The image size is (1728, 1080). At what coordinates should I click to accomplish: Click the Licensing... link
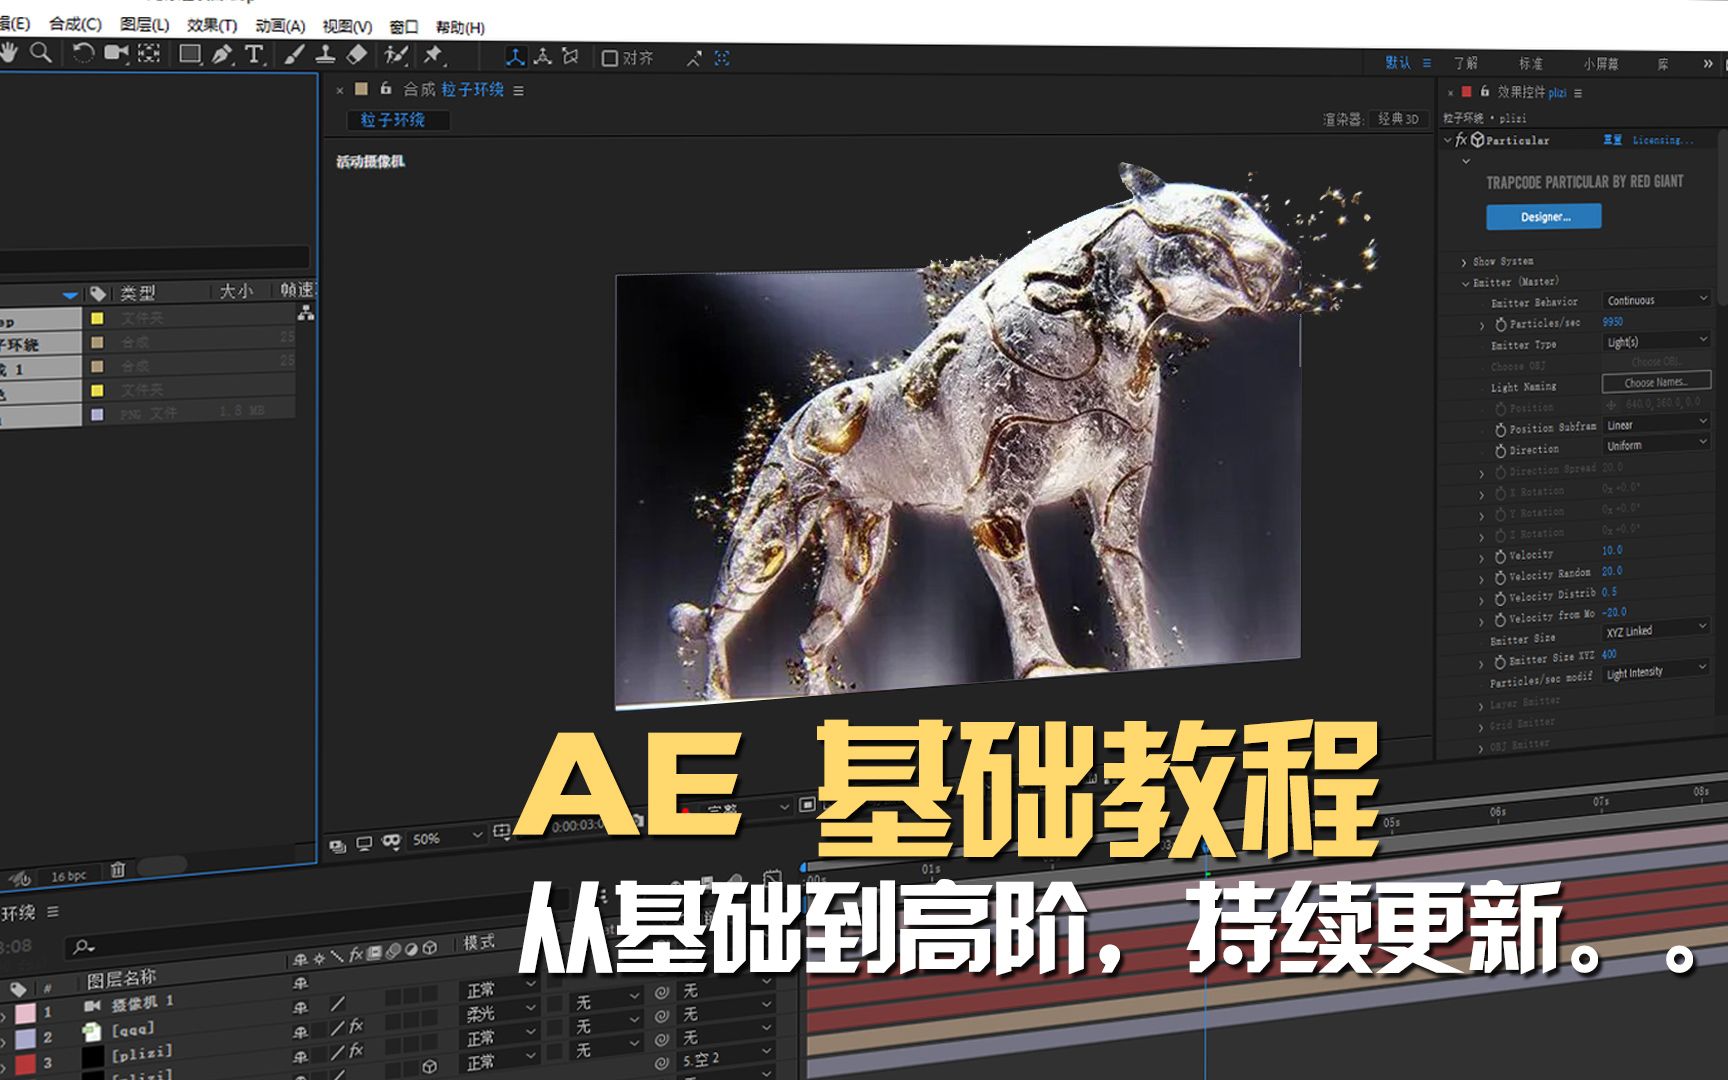pos(1662,141)
